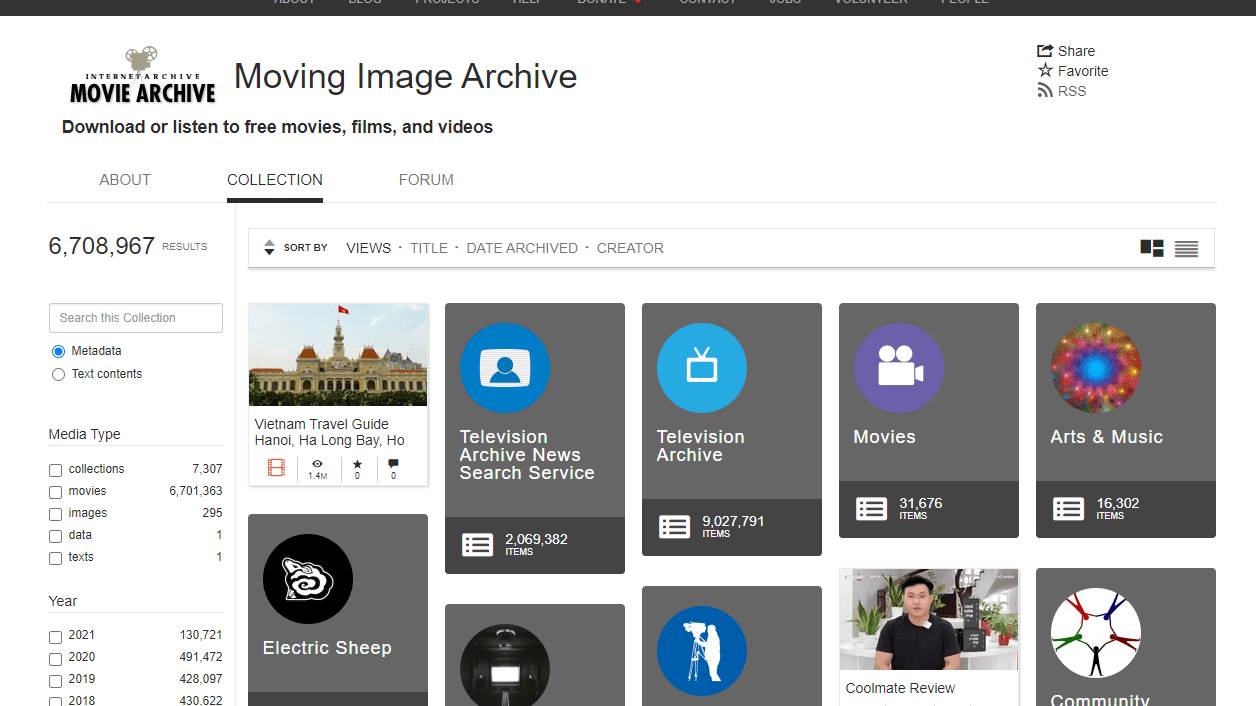Screen dimensions: 1256x706
Task: Select the Metadata radio button
Action: coord(58,351)
